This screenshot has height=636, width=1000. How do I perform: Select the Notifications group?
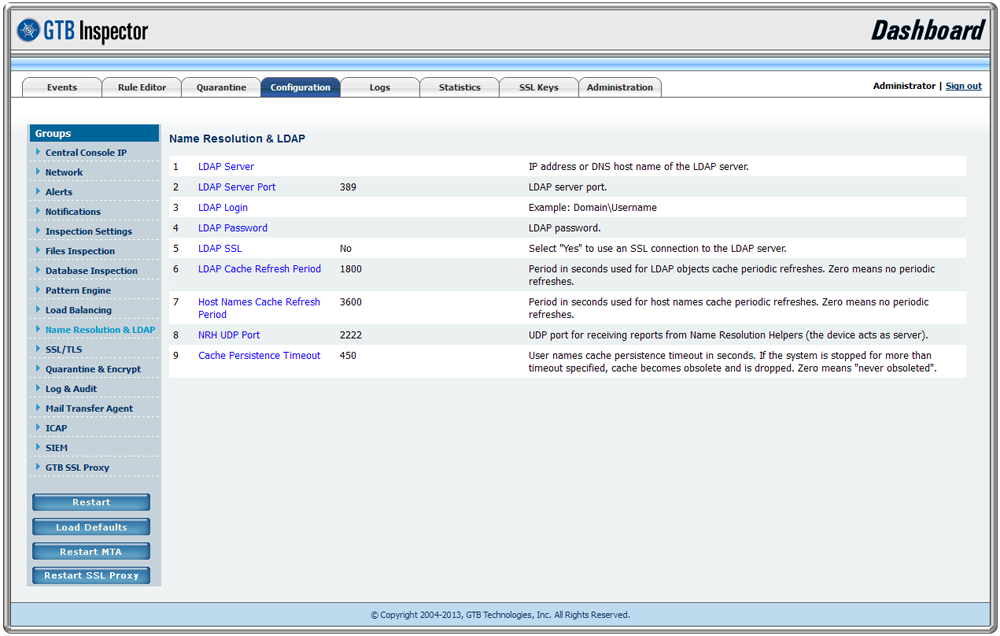[73, 212]
